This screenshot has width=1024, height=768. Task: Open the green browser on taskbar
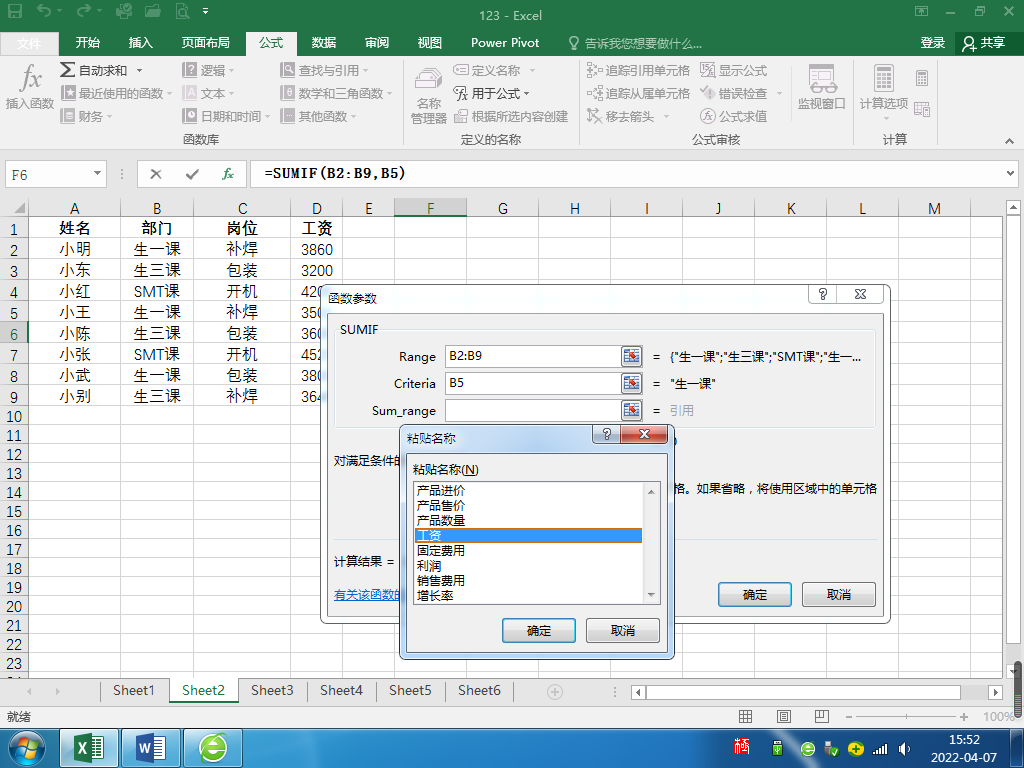tap(213, 748)
